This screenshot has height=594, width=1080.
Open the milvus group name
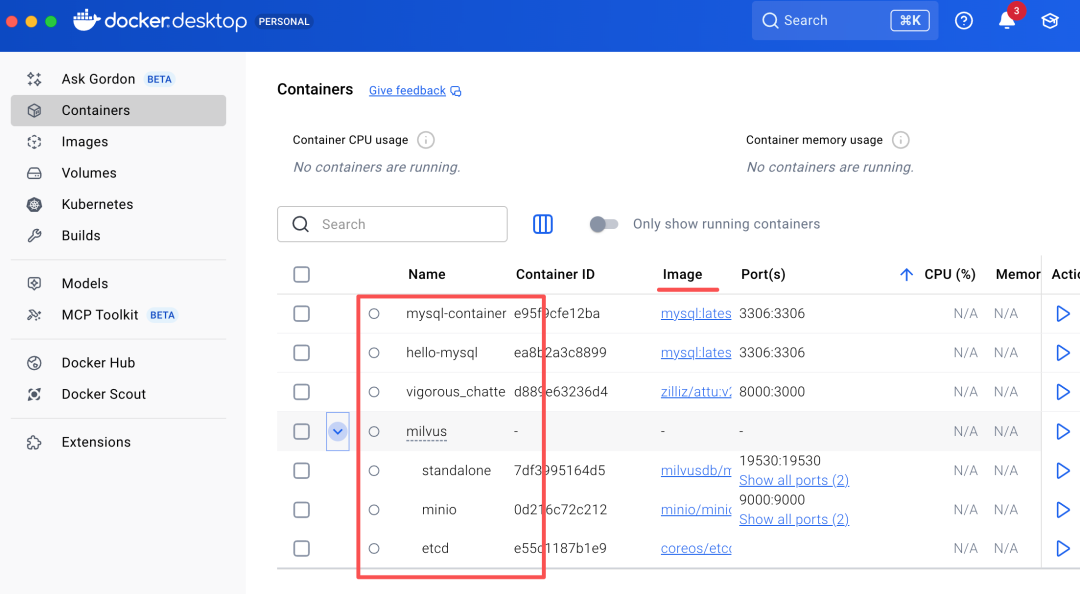[426, 431]
